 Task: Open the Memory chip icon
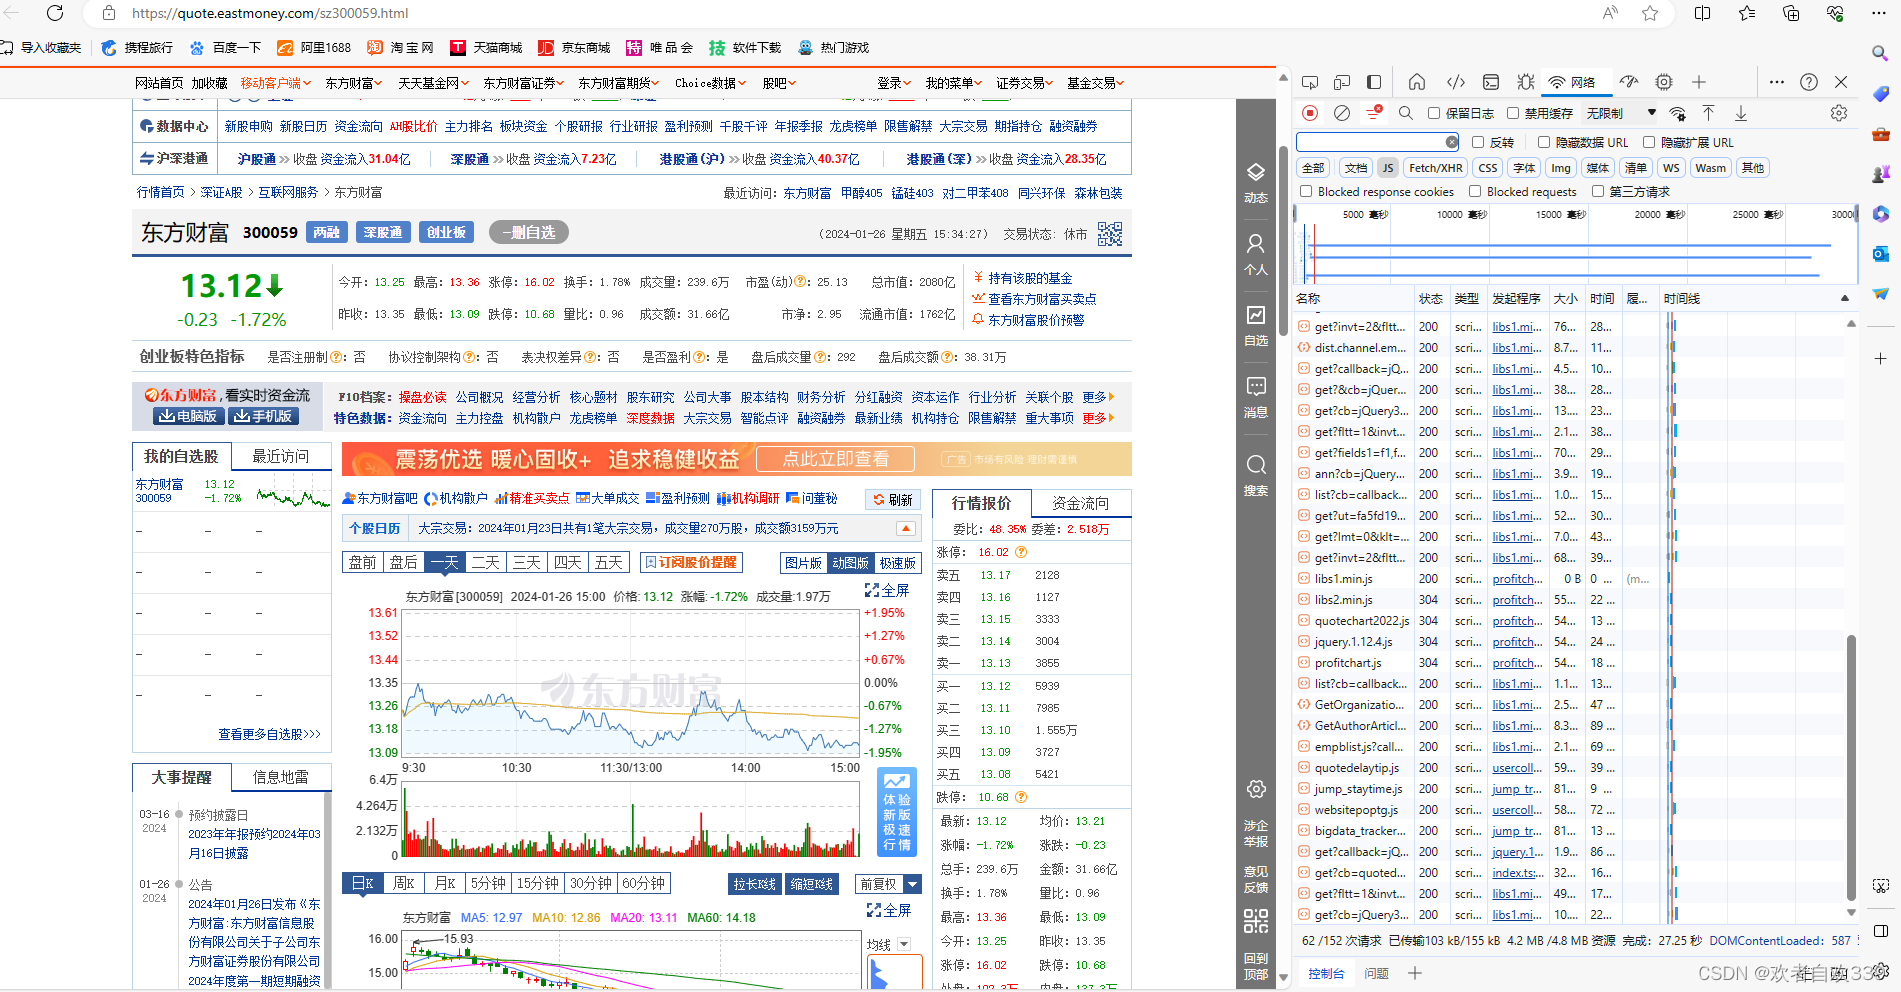[x=1664, y=82]
